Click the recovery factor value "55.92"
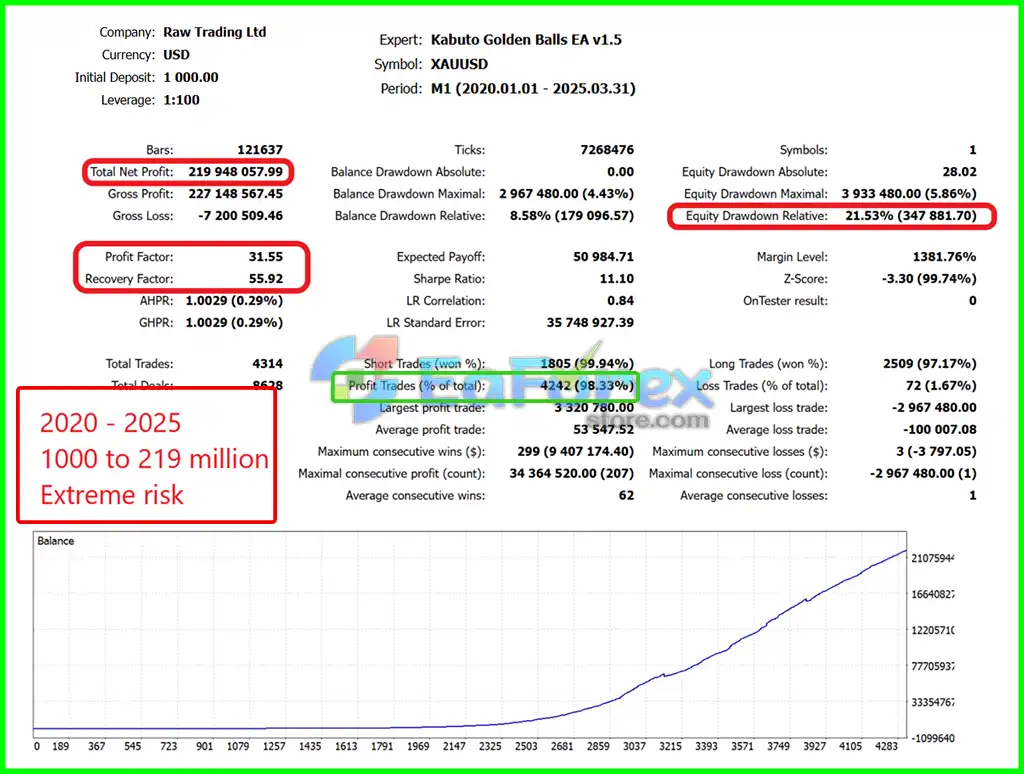Image resolution: width=1024 pixels, height=774 pixels. [x=266, y=279]
